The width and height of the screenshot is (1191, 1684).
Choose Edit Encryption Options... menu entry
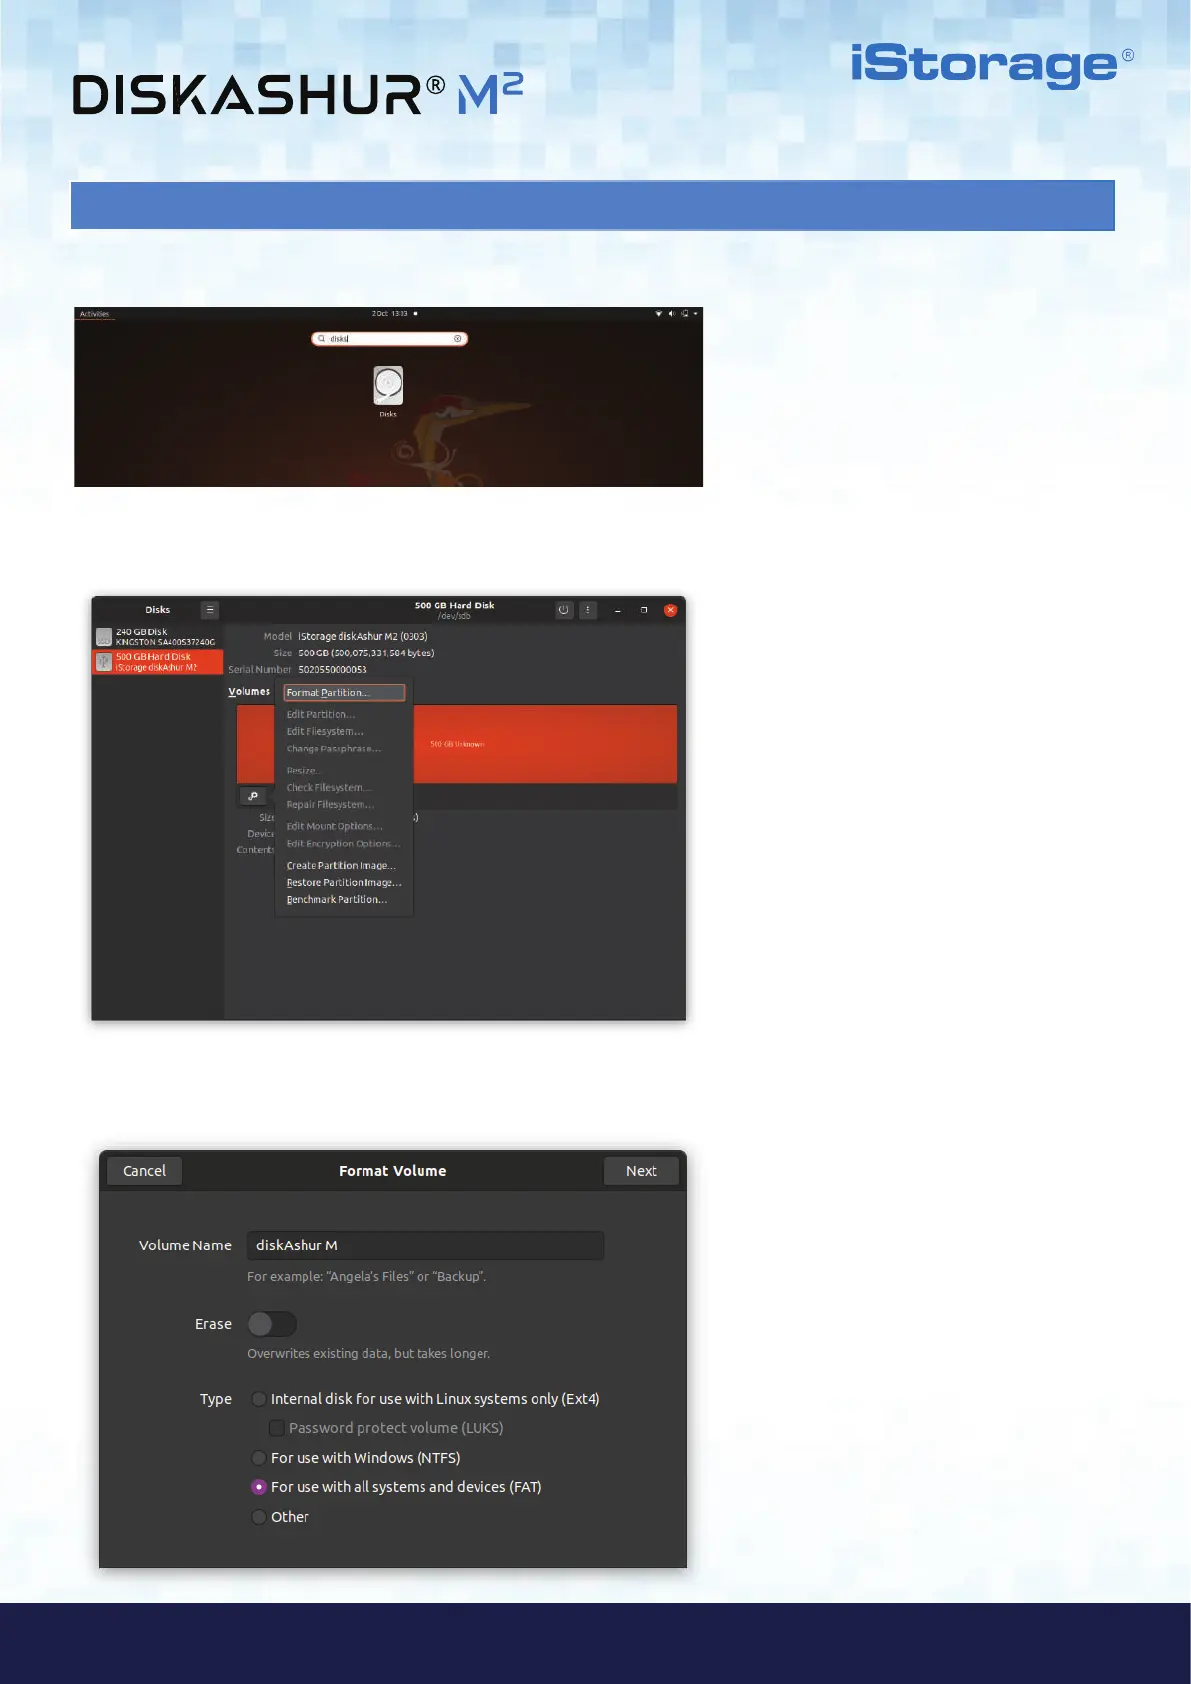[343, 844]
